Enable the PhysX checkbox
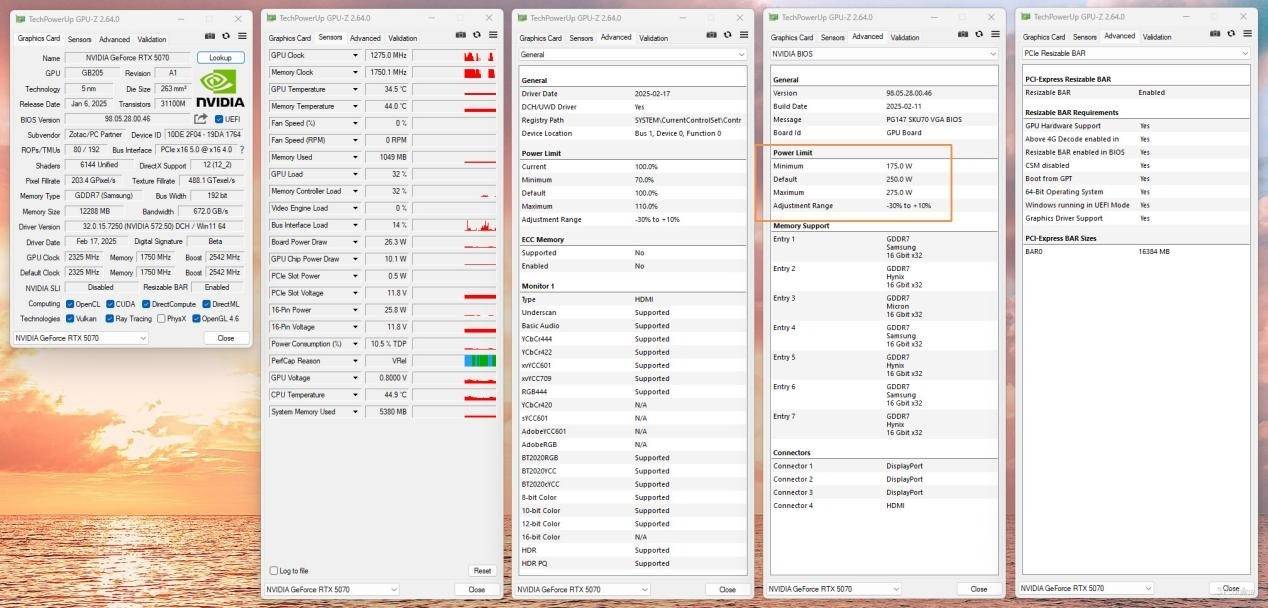This screenshot has width=1268, height=608. [162, 319]
